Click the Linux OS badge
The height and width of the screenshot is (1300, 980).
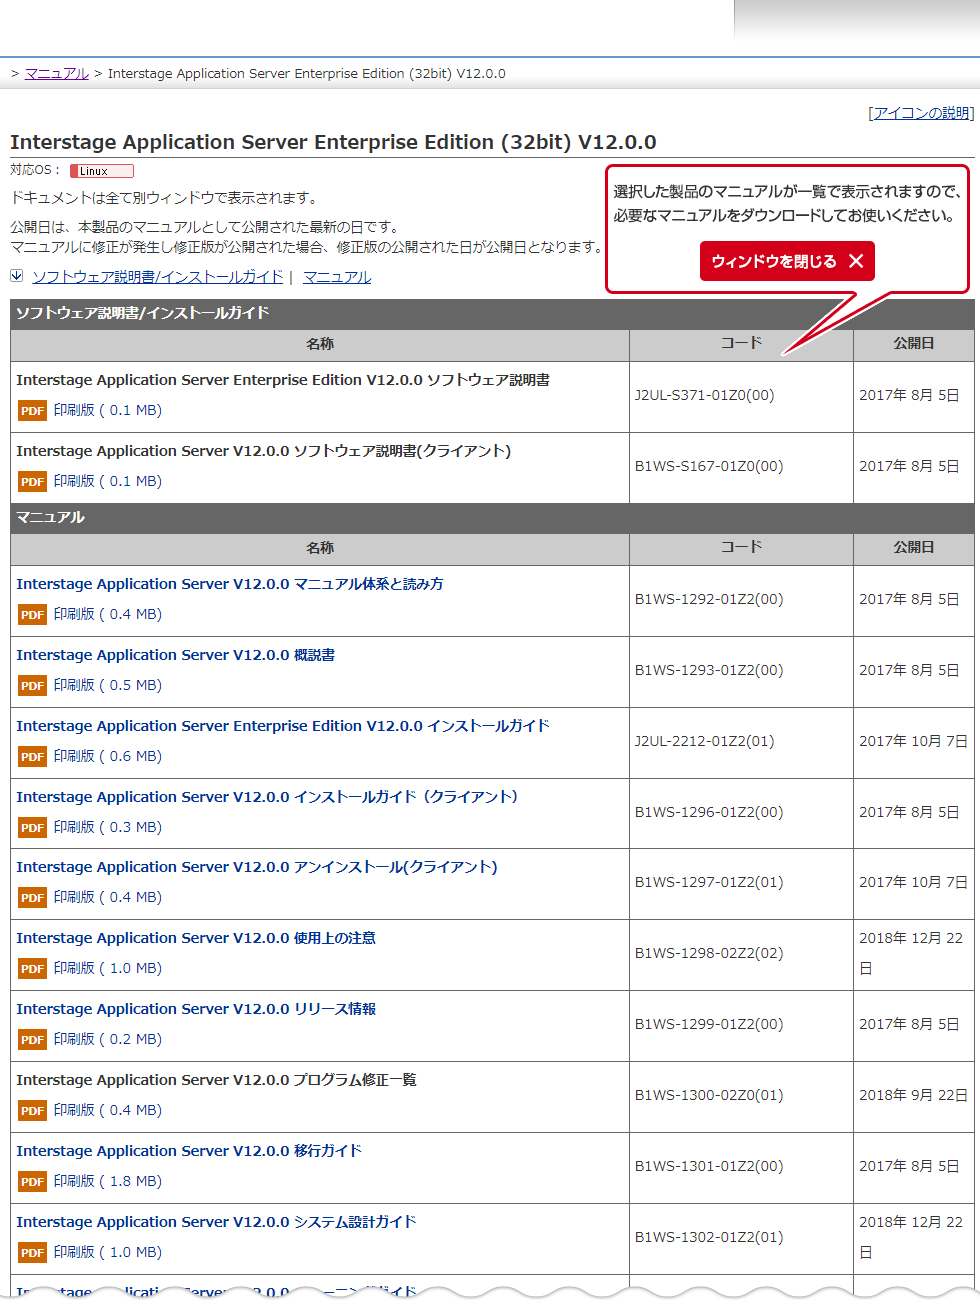click(101, 171)
